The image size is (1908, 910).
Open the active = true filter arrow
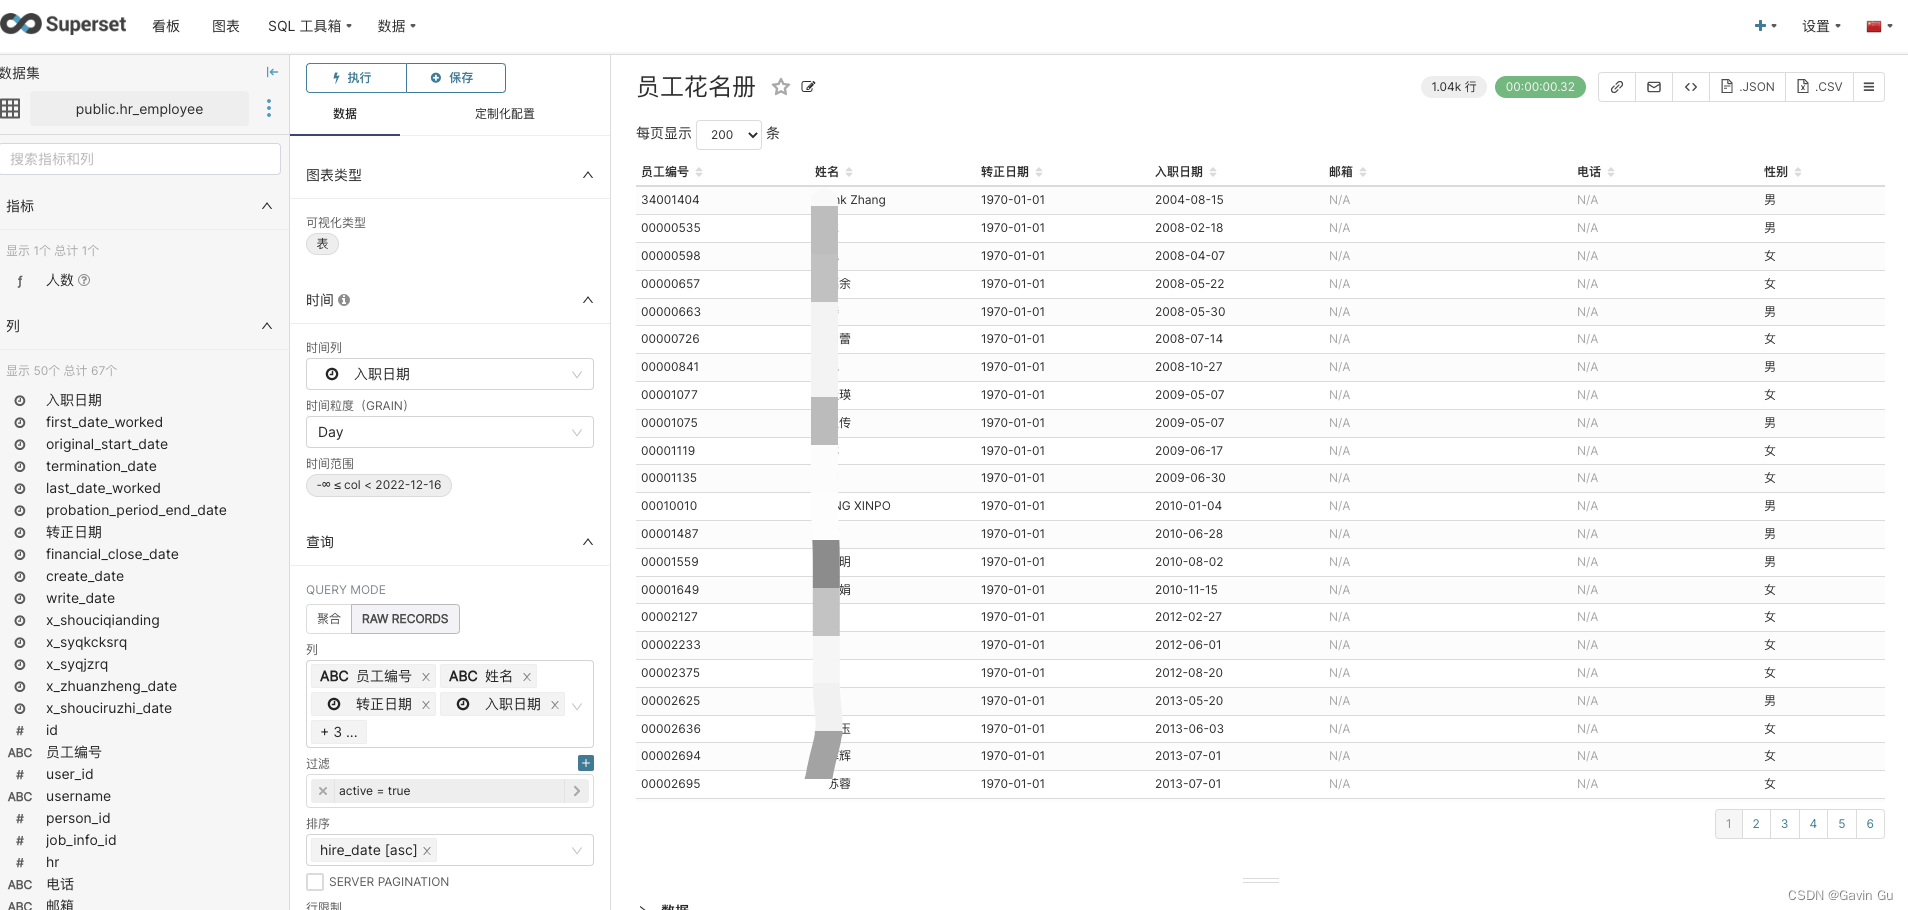[x=577, y=791]
